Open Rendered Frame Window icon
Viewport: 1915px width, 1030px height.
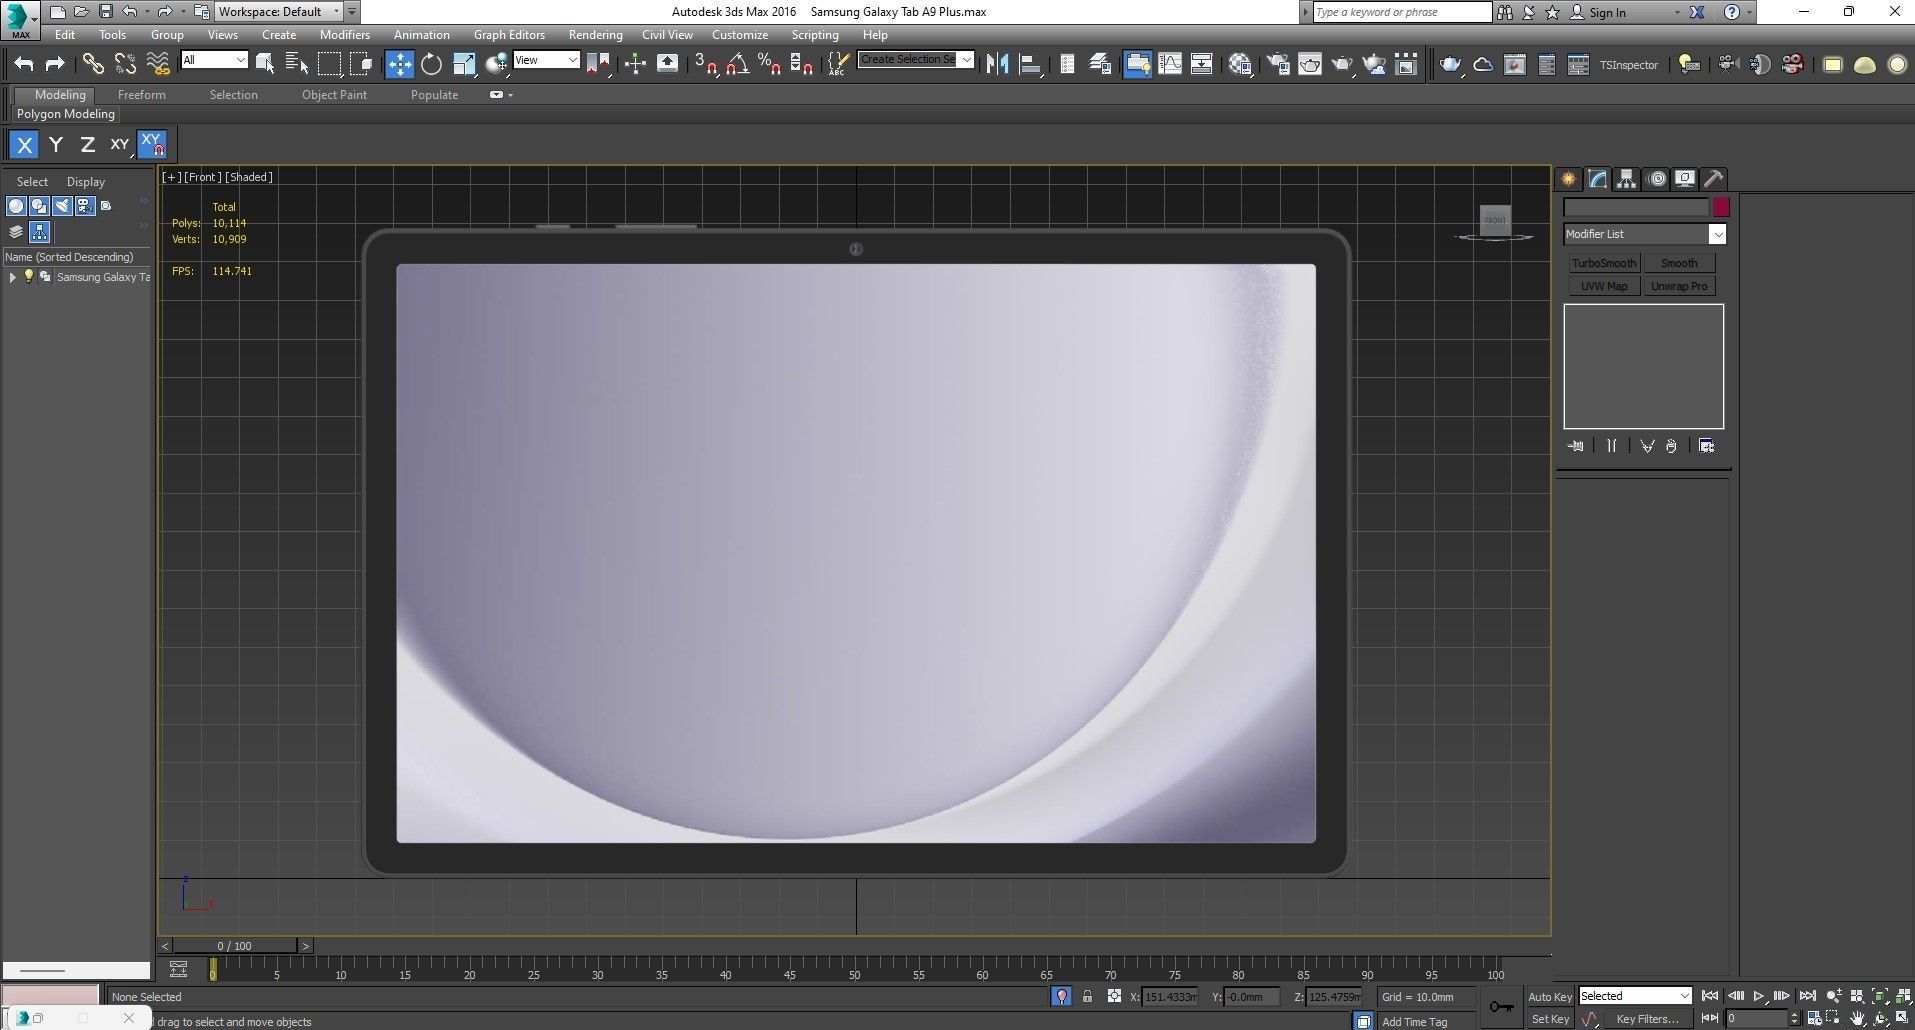[1310, 64]
